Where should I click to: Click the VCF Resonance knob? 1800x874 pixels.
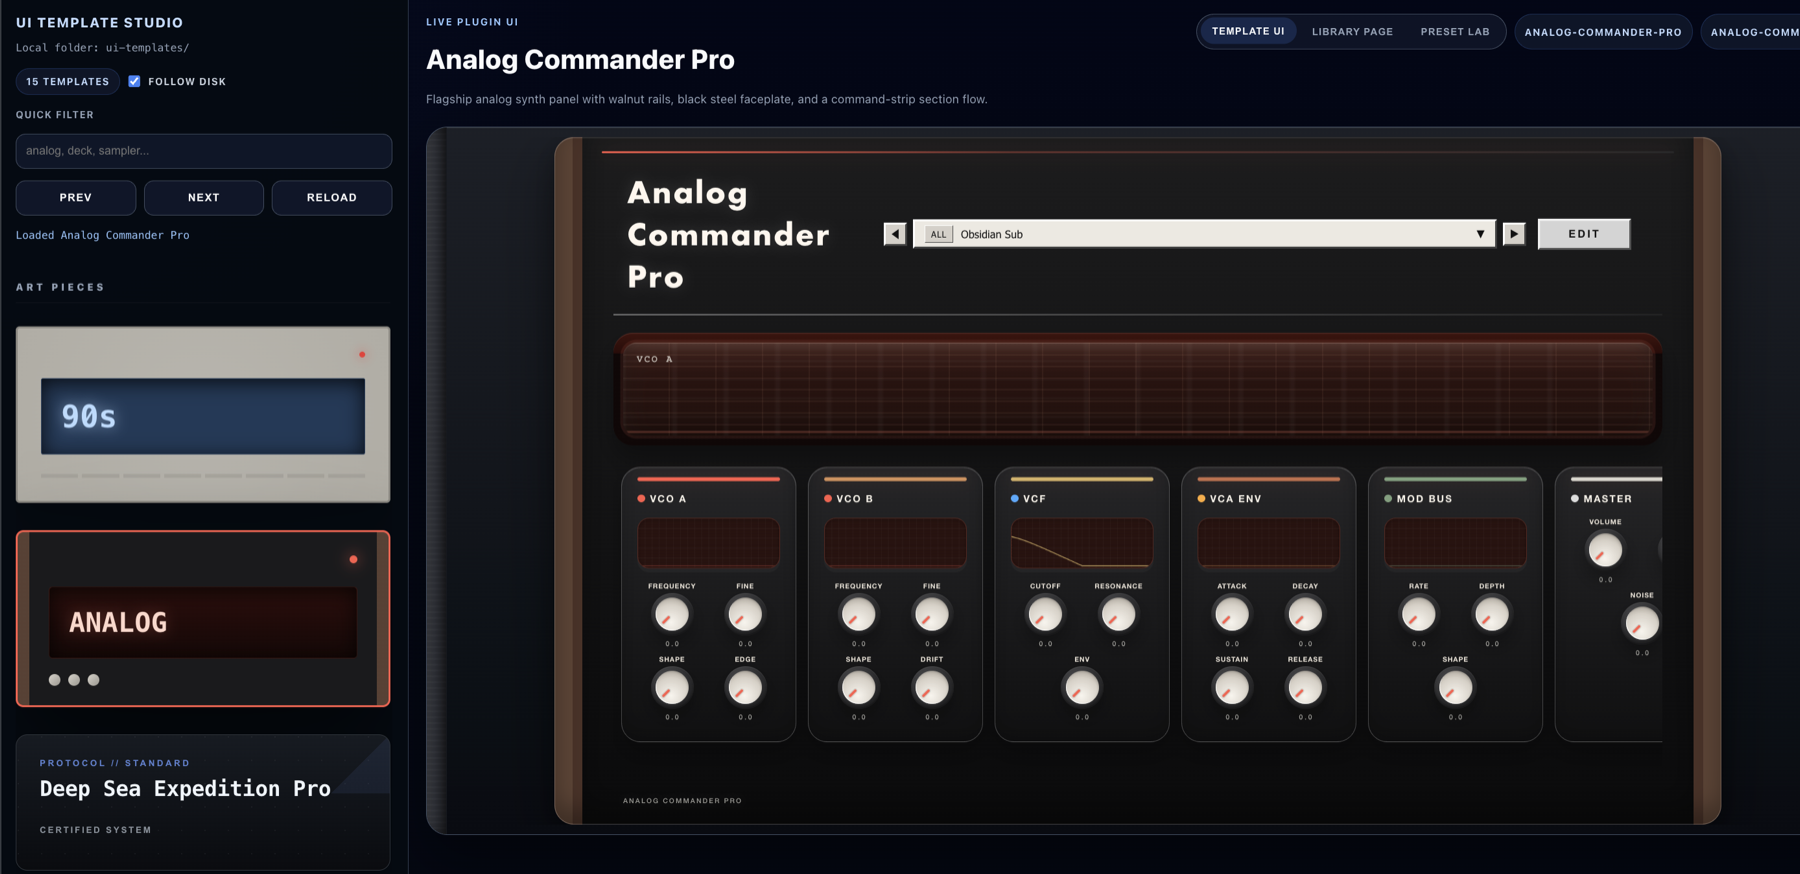[x=1118, y=615]
